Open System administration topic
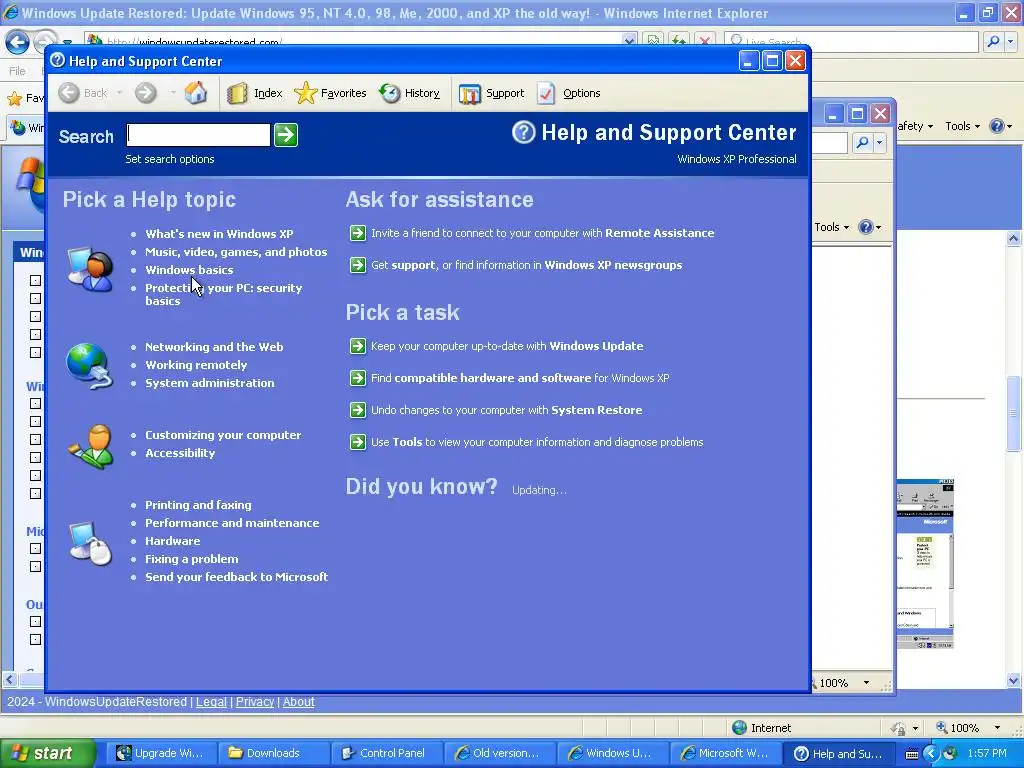 (210, 383)
